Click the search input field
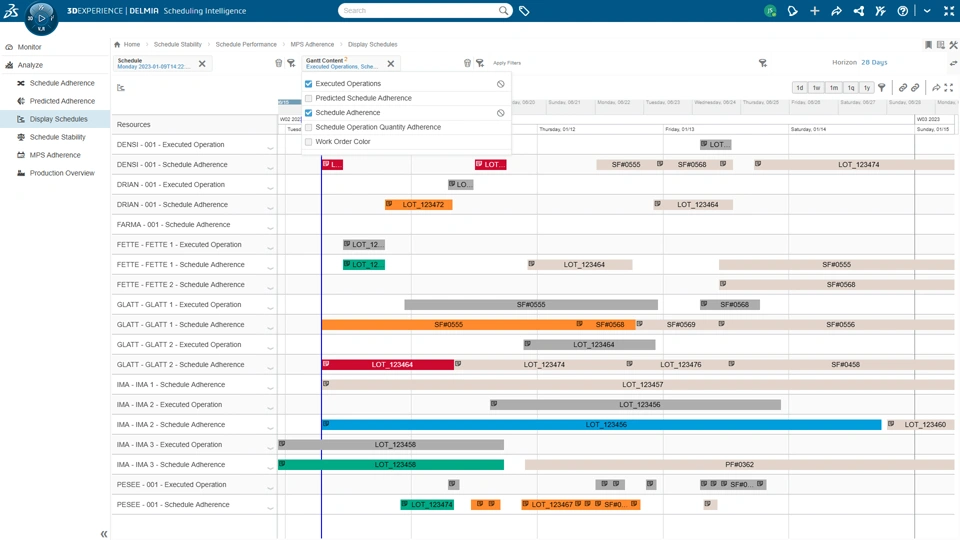 (419, 10)
